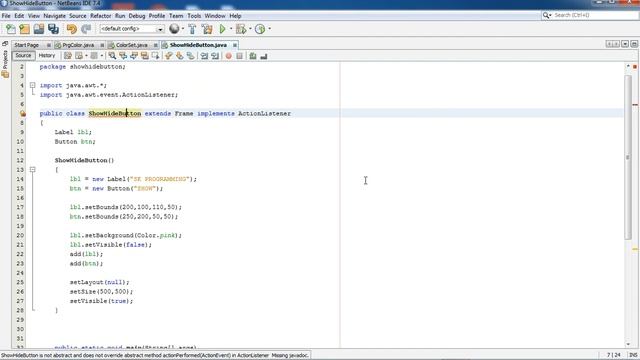Open the search options magnifier dropdown
This screenshot has width=640, height=360.
pos(547,15)
